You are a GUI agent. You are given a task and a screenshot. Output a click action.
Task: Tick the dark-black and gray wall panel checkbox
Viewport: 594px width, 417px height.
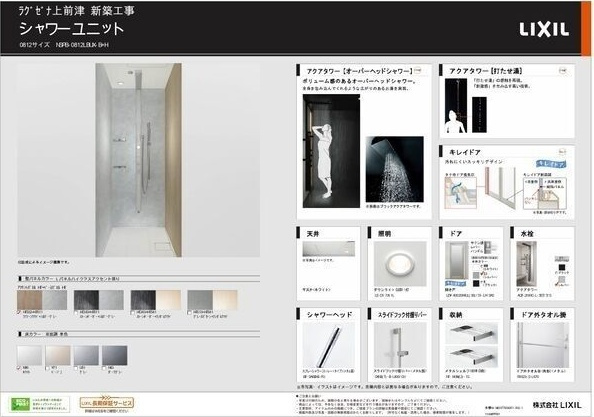pyautogui.click(x=76, y=312)
